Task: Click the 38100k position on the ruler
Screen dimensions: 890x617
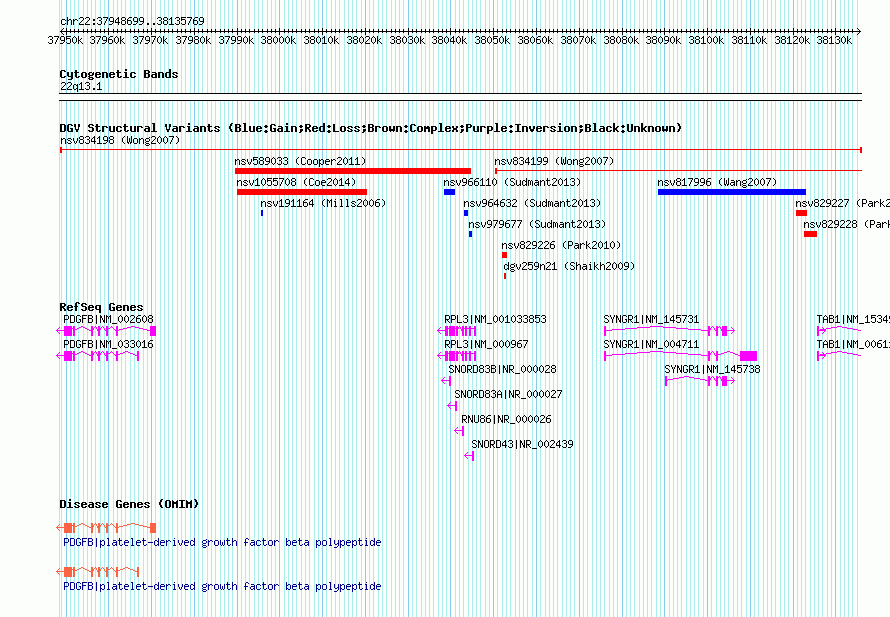Action: [706, 40]
